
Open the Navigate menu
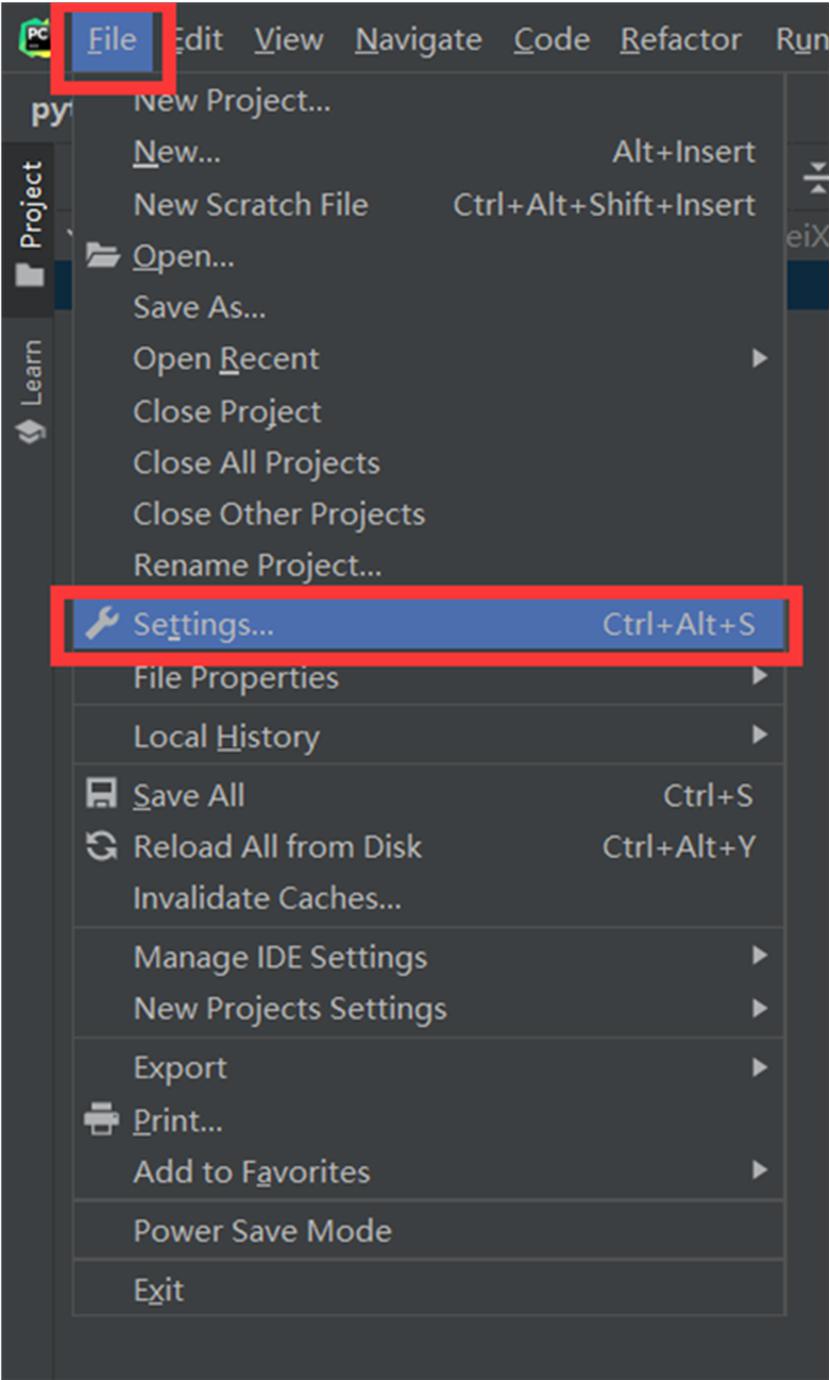418,39
